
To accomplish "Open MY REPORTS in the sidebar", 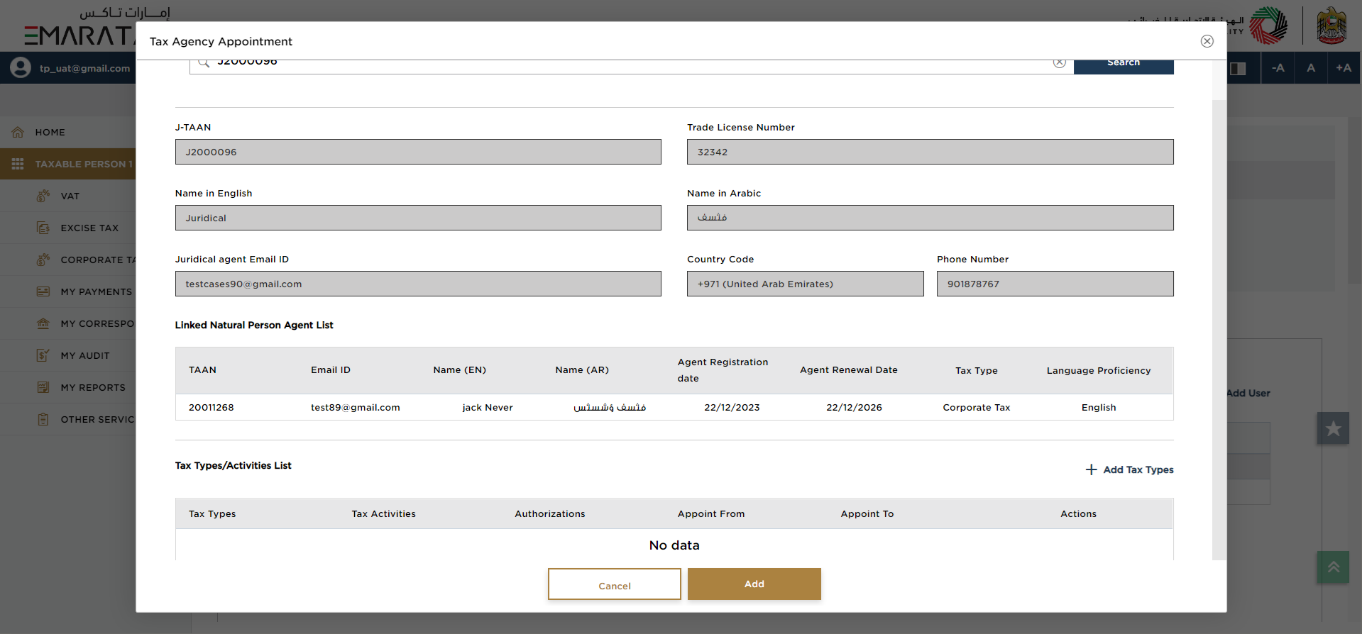I will click(x=93, y=388).
